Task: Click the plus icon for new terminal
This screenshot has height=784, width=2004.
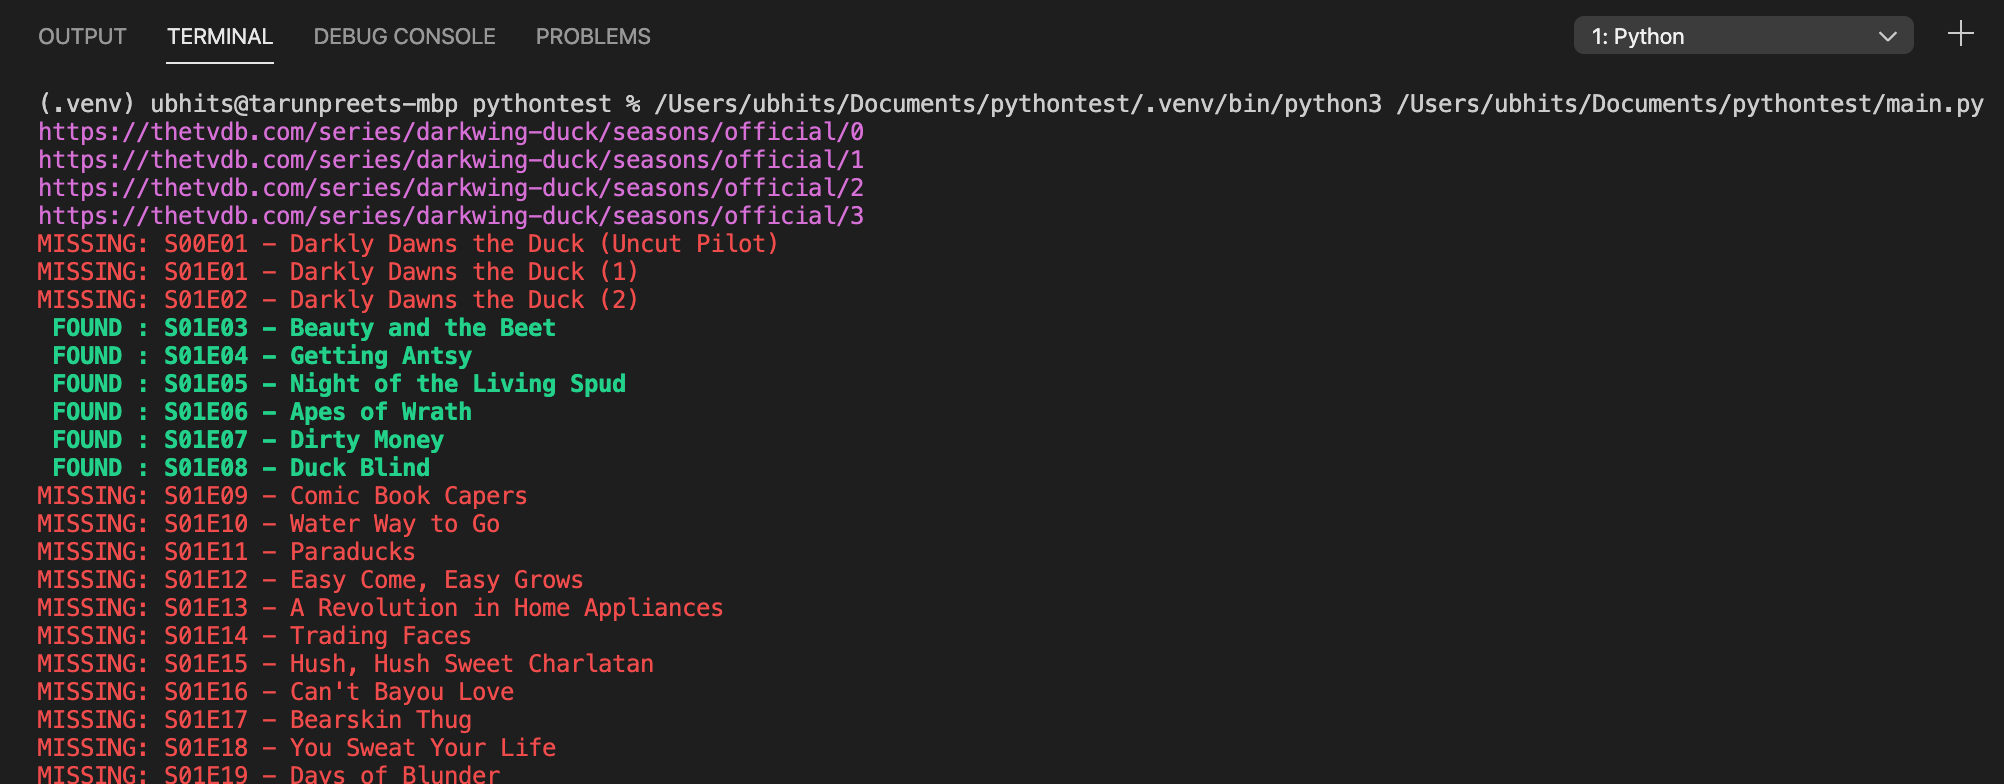Action: [x=1960, y=34]
